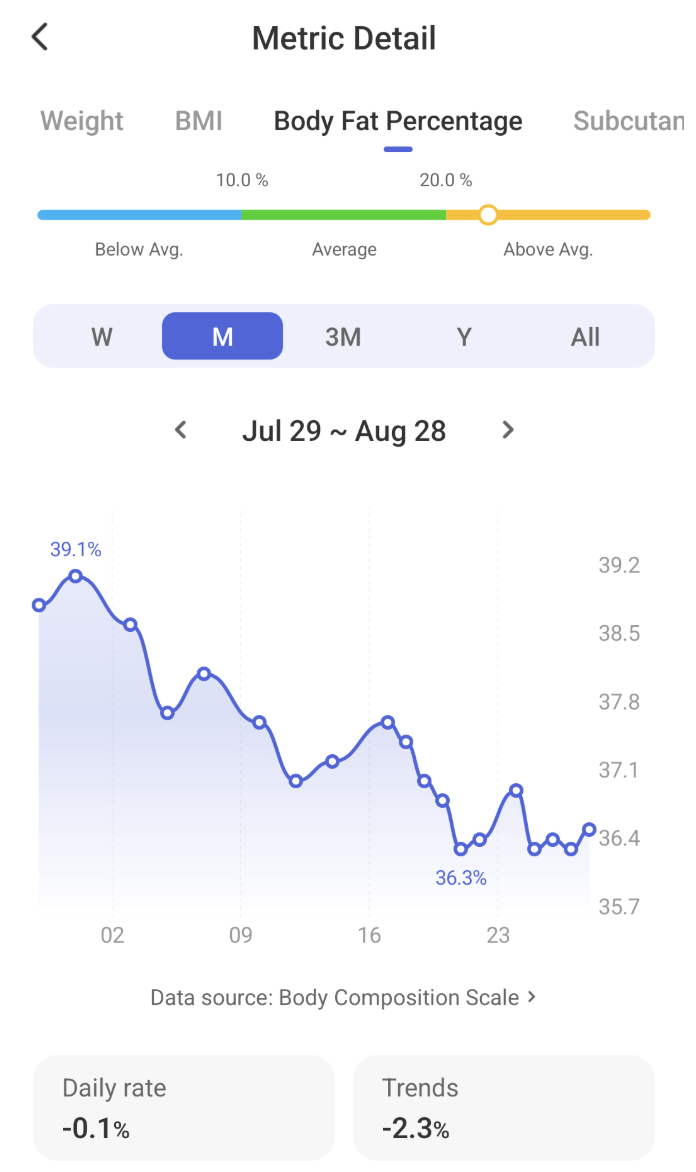Select the 36.3% lowest data point
This screenshot has height=1172, width=696.
(x=461, y=849)
